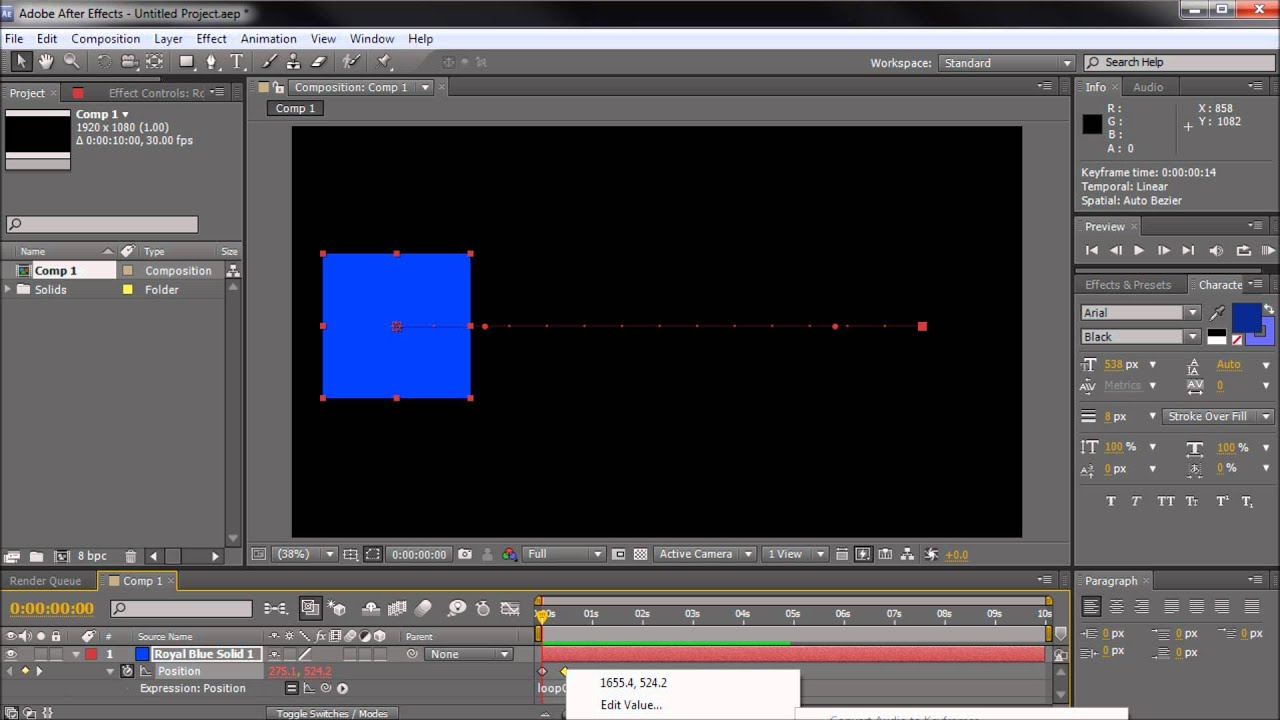Open the viewer magnification 38% dropdown
Viewport: 1280px width, 720px height.
[x=306, y=554]
